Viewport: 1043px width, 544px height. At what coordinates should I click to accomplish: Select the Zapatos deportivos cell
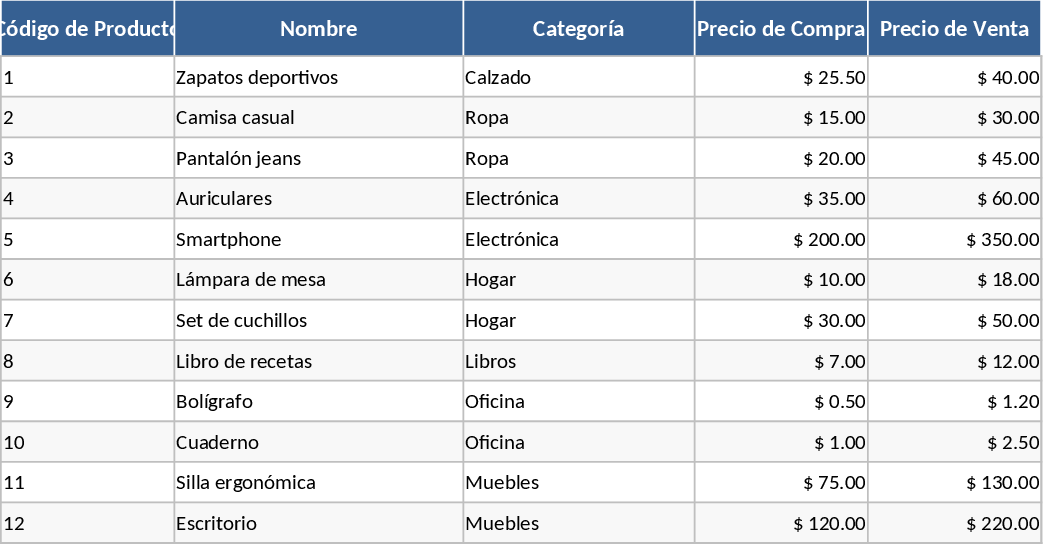(x=257, y=78)
